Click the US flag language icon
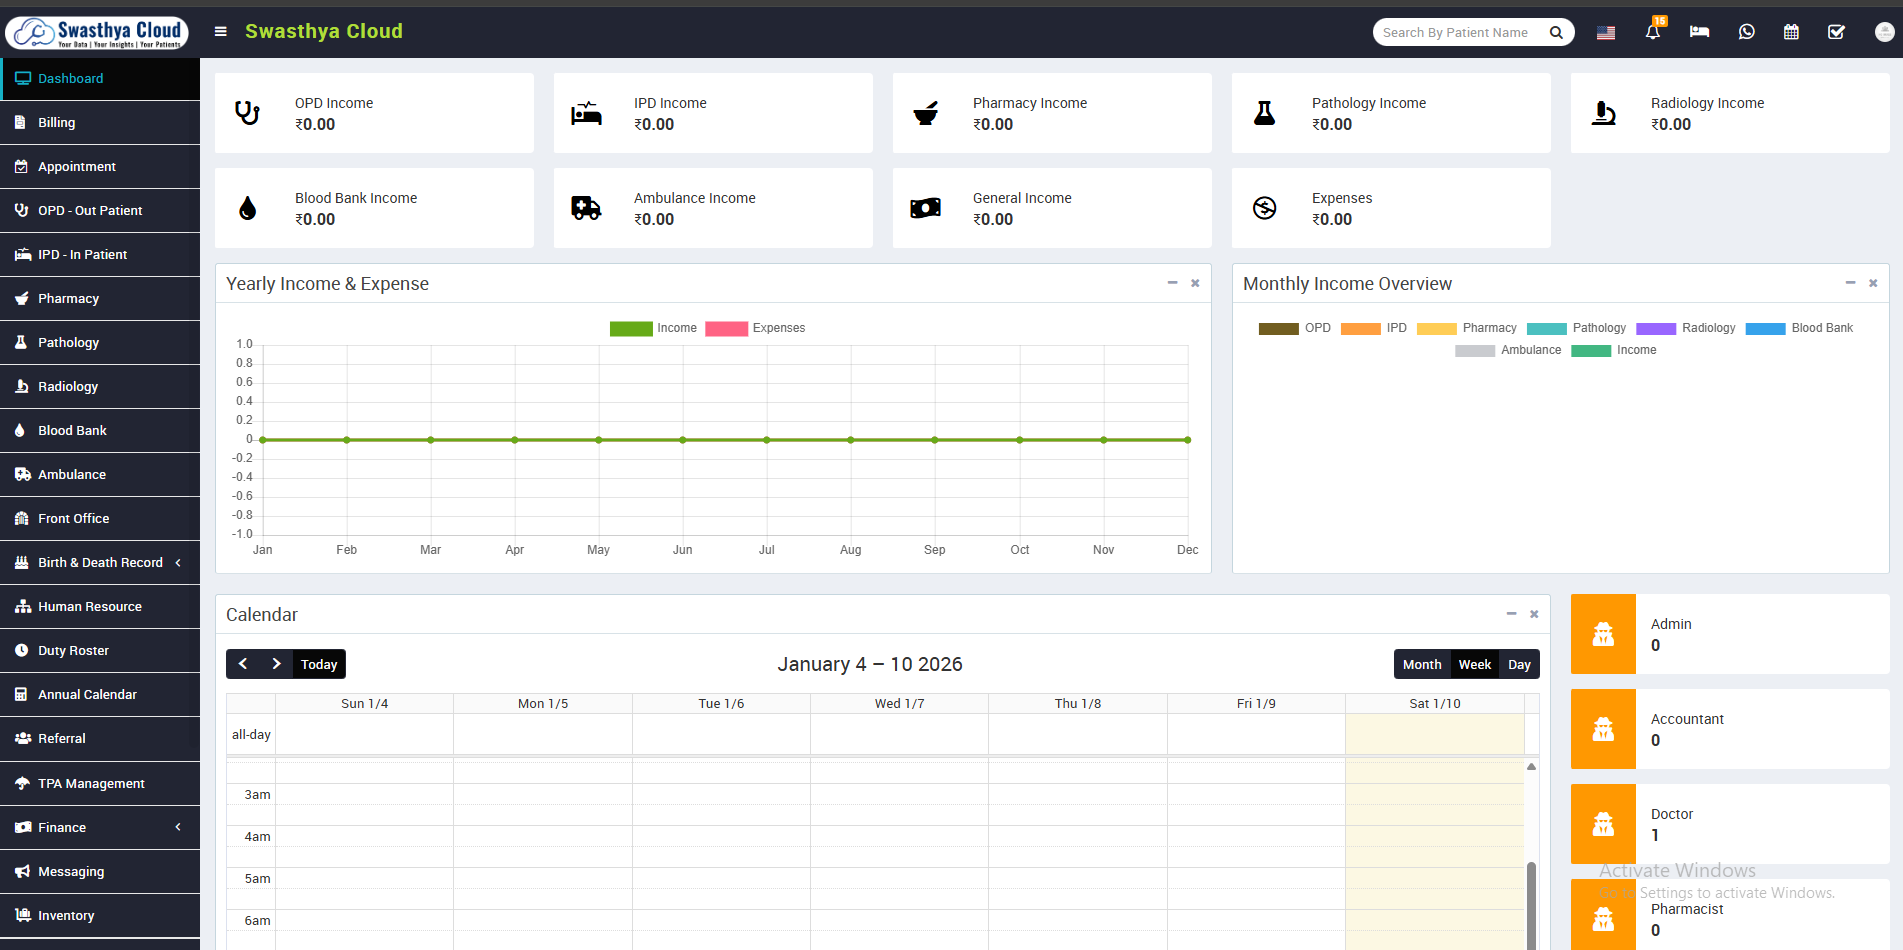The width and height of the screenshot is (1903, 950). pyautogui.click(x=1606, y=32)
